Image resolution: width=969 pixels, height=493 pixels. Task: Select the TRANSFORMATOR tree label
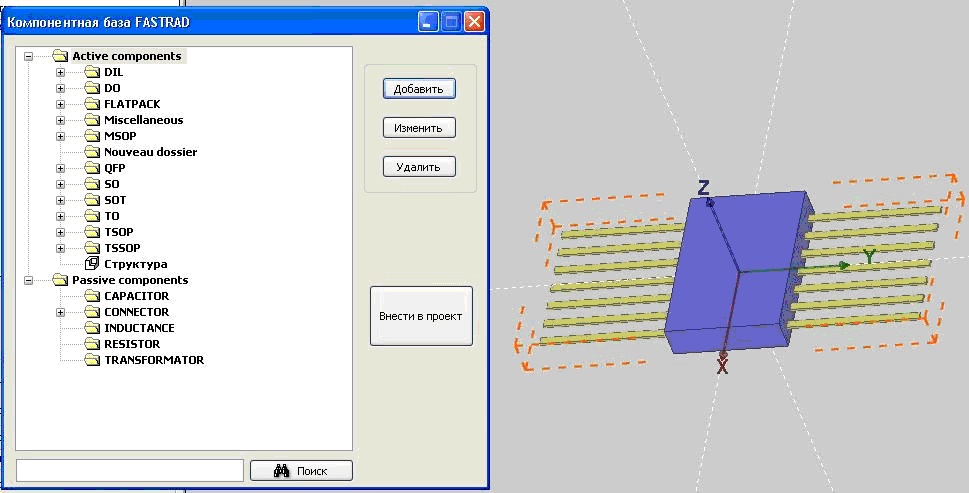pos(154,360)
